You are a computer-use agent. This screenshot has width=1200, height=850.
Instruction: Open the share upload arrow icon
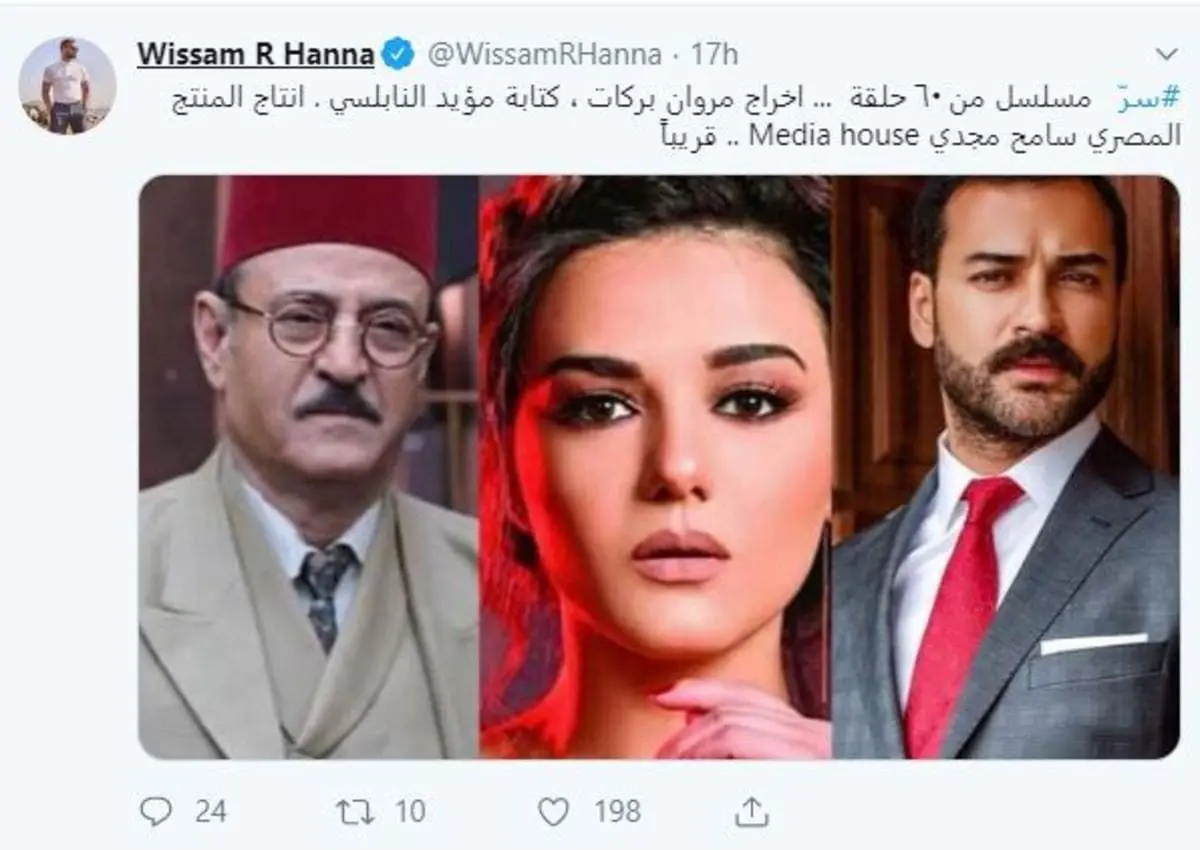[745, 810]
